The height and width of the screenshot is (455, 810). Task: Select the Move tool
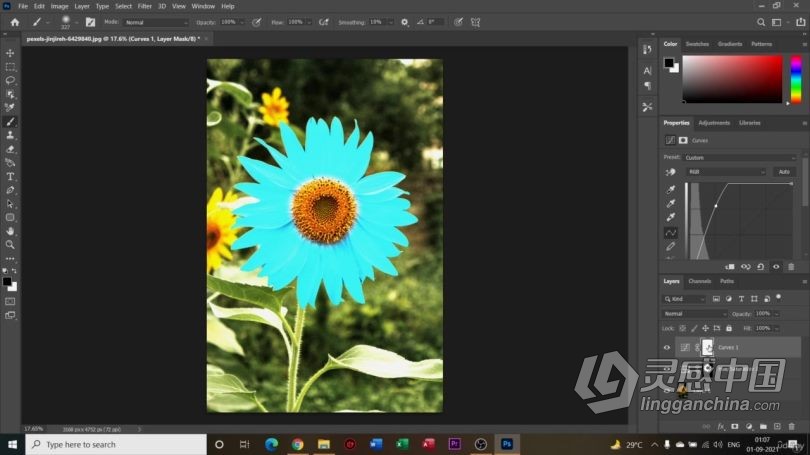[x=10, y=53]
